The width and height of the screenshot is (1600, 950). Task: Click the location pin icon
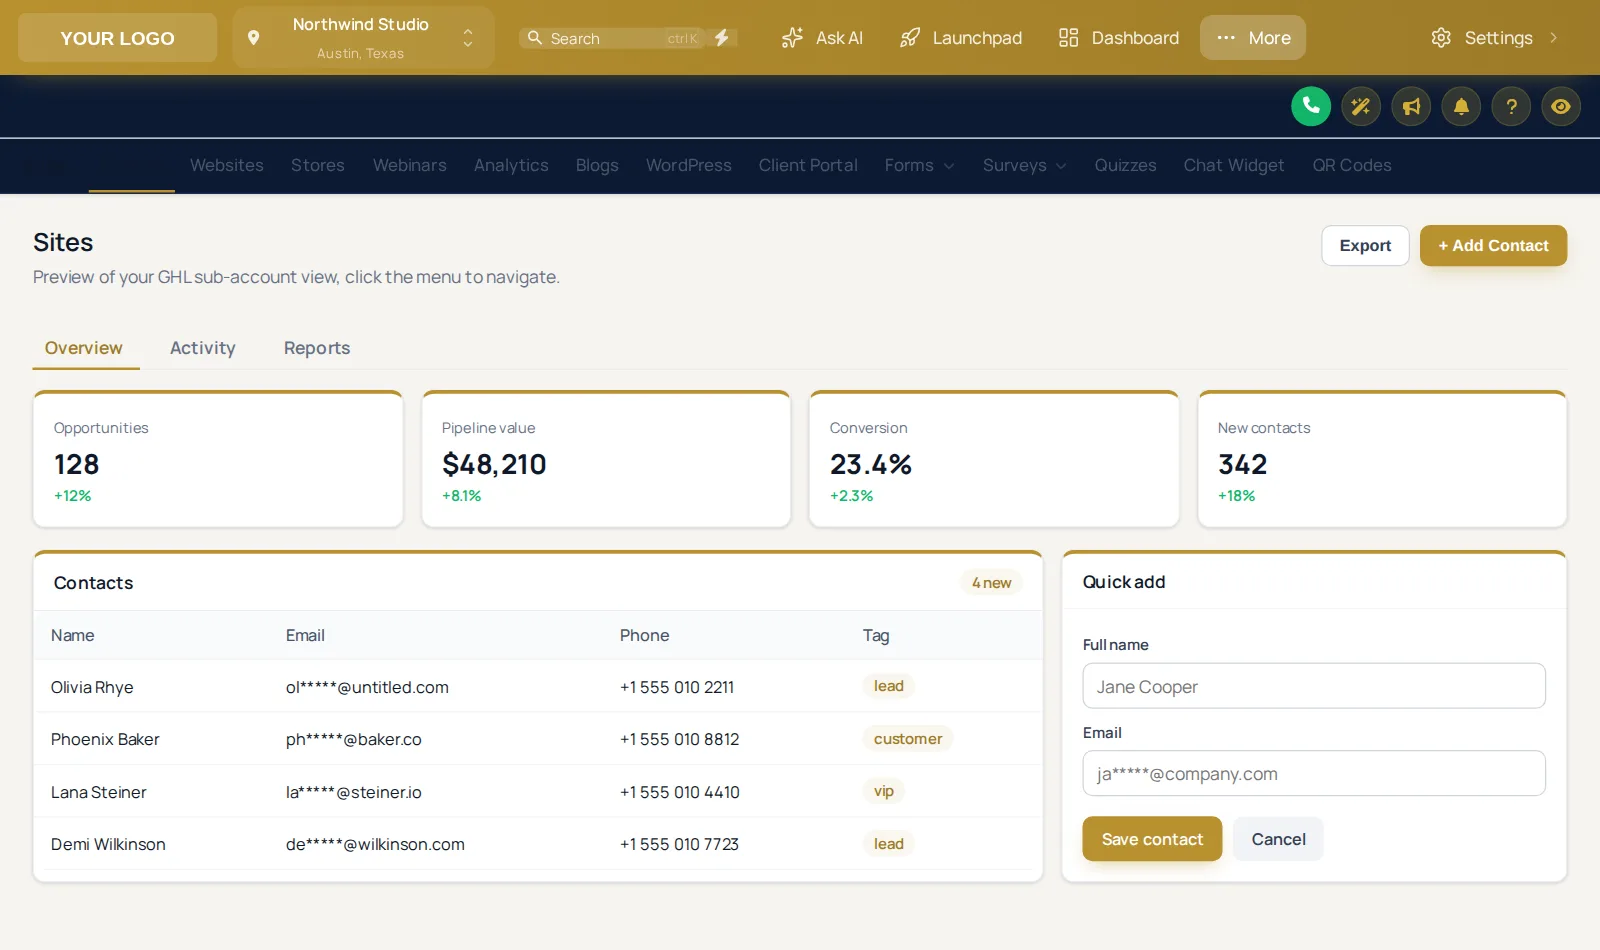254,38
